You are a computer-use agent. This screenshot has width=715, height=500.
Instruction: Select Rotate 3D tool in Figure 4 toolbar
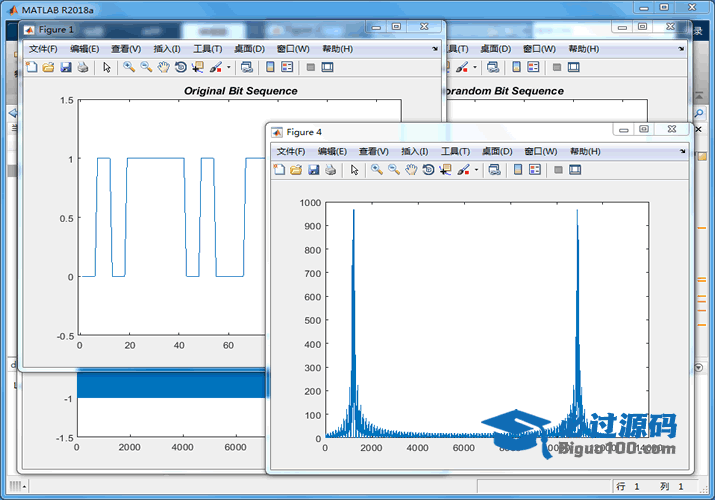click(428, 170)
